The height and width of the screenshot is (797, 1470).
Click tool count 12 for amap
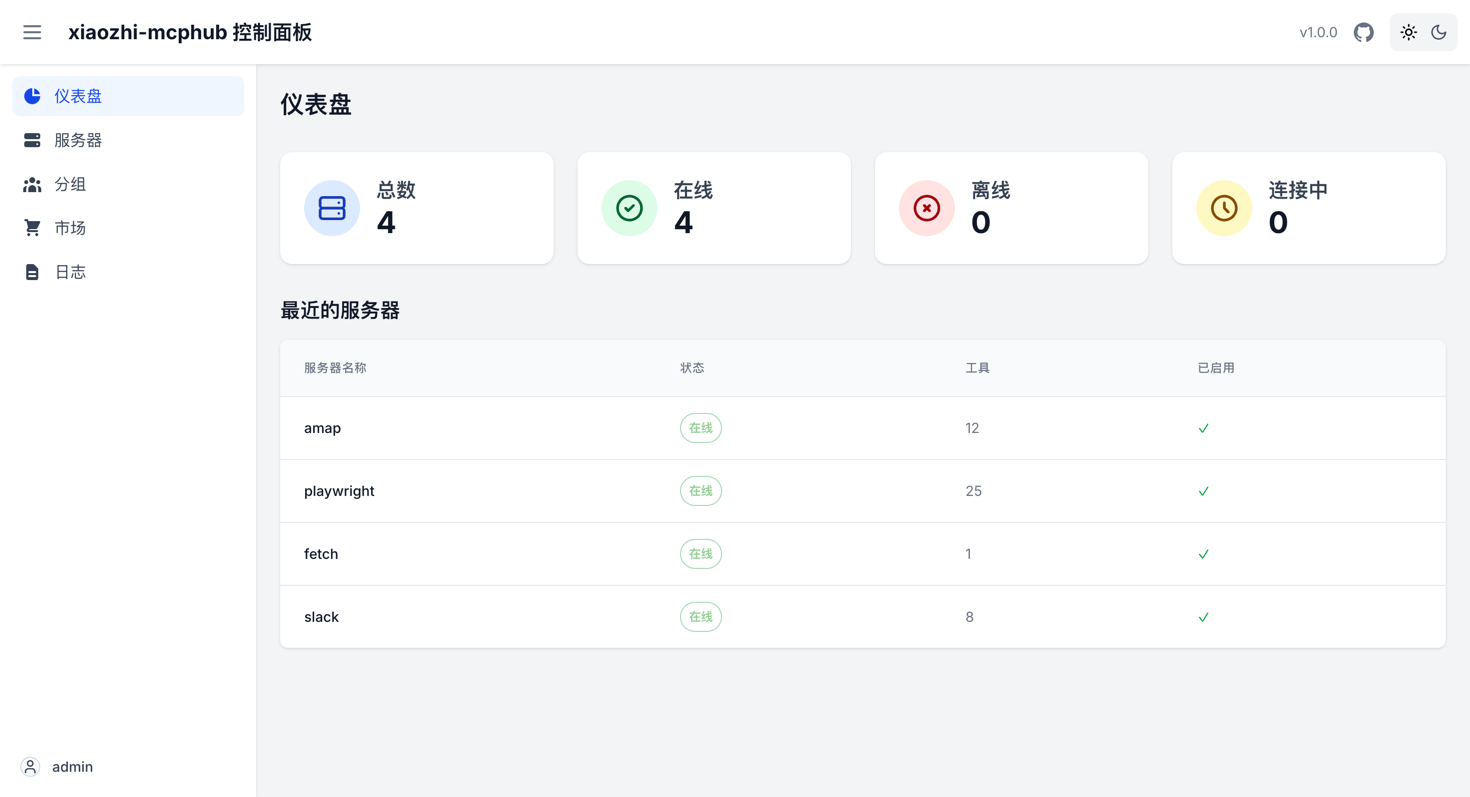972,428
